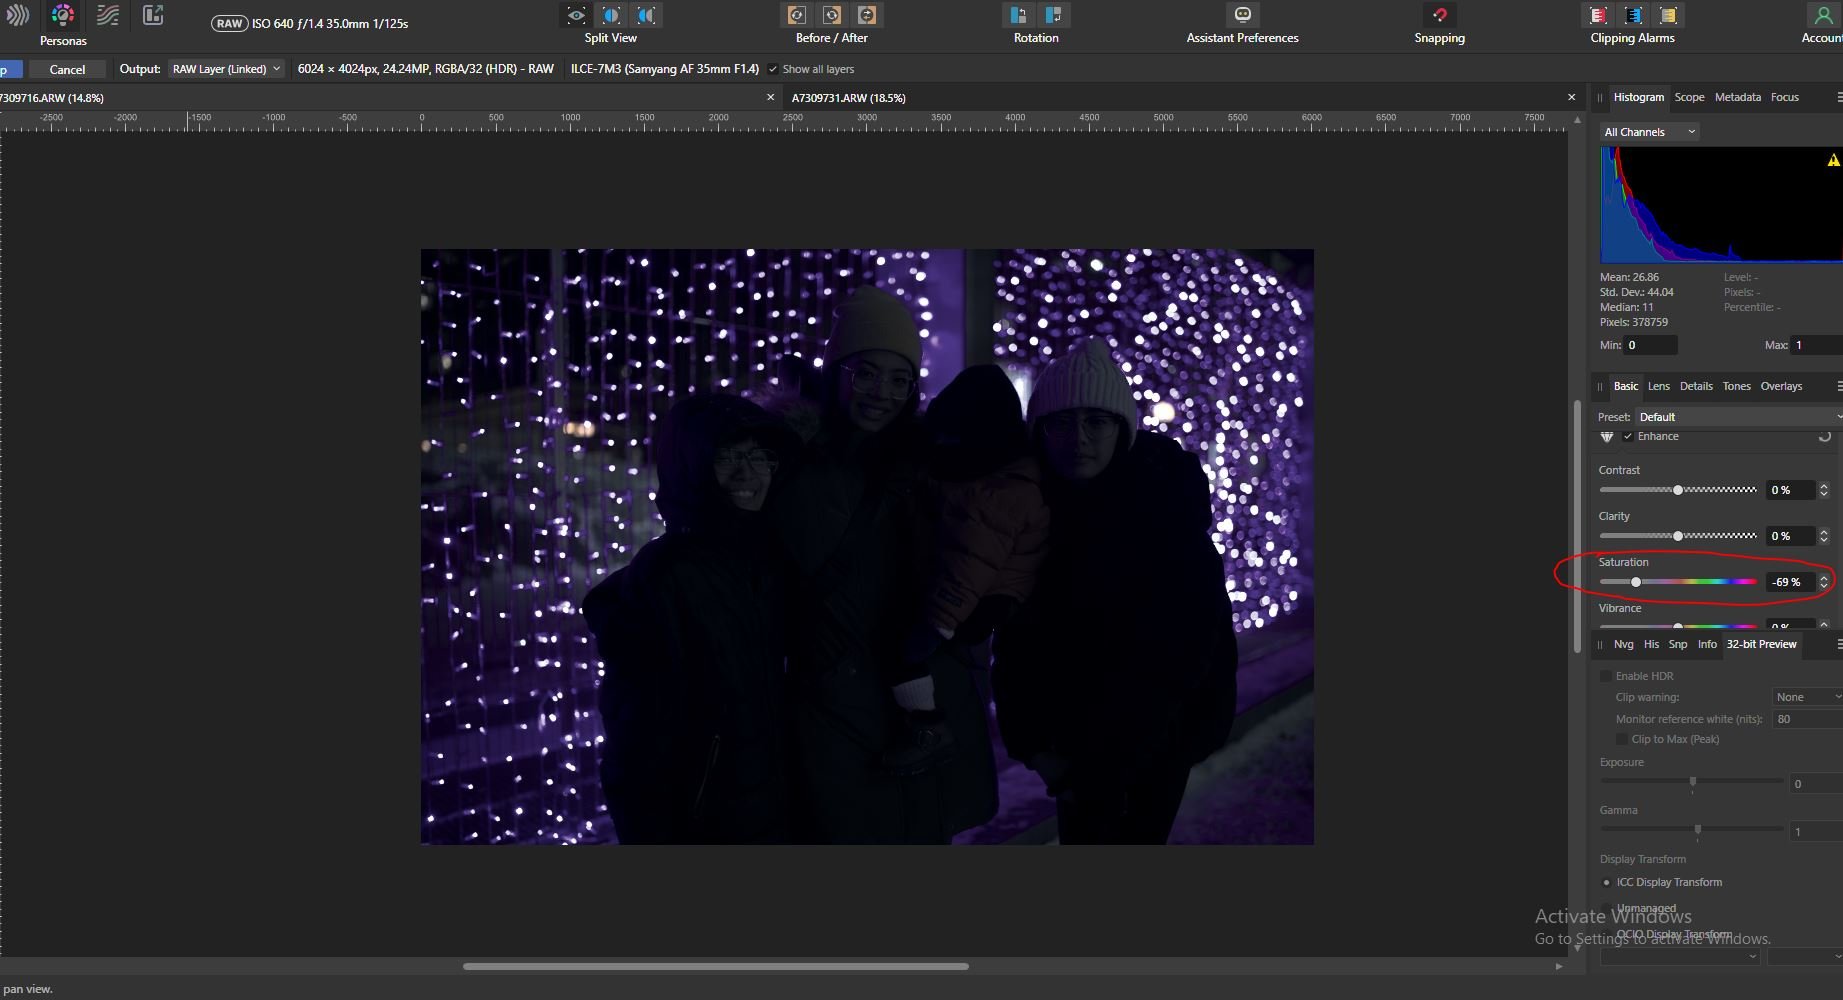Enable the blue clipped shadows alarm icon
The image size is (1843, 1000).
point(1633,15)
